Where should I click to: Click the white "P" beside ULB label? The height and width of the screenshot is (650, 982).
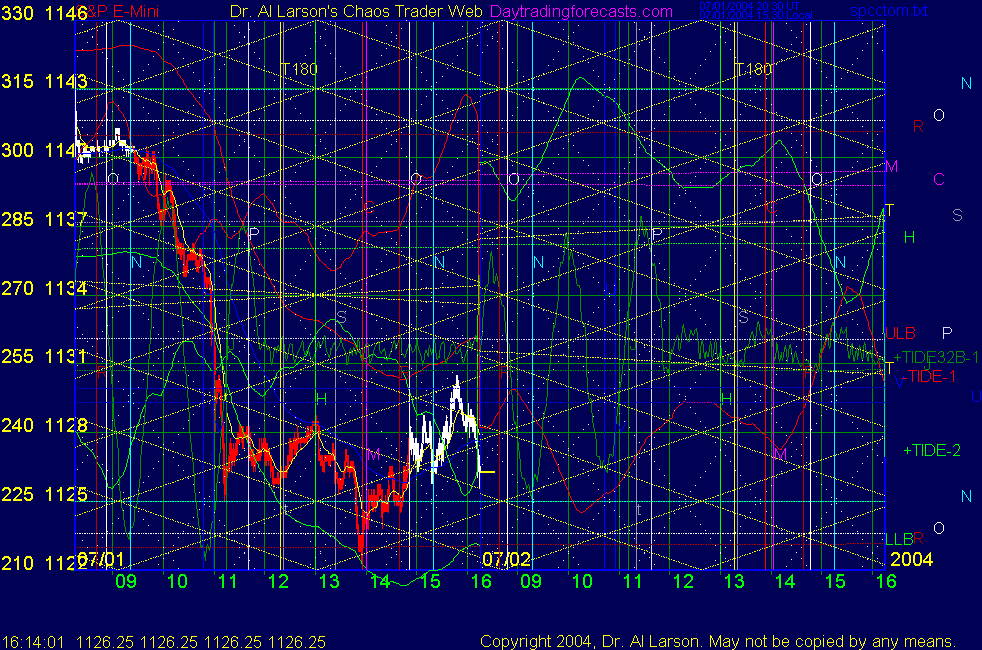coord(947,333)
